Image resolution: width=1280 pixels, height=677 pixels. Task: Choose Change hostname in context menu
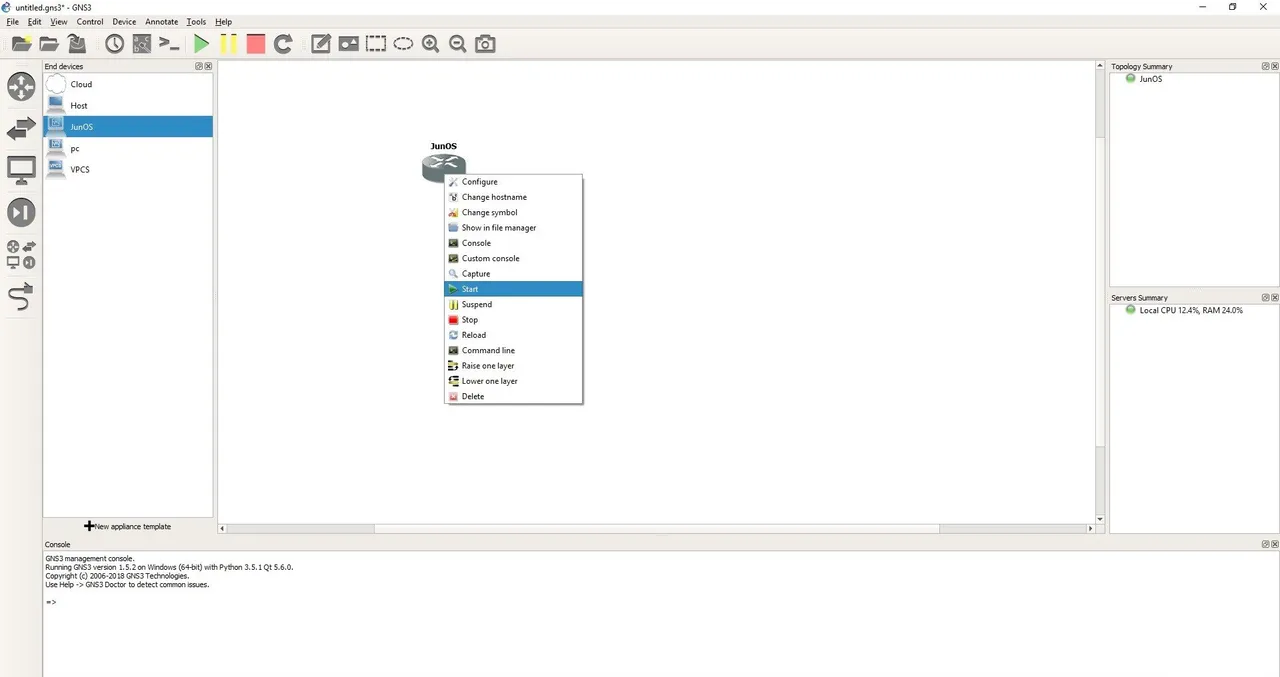513,197
